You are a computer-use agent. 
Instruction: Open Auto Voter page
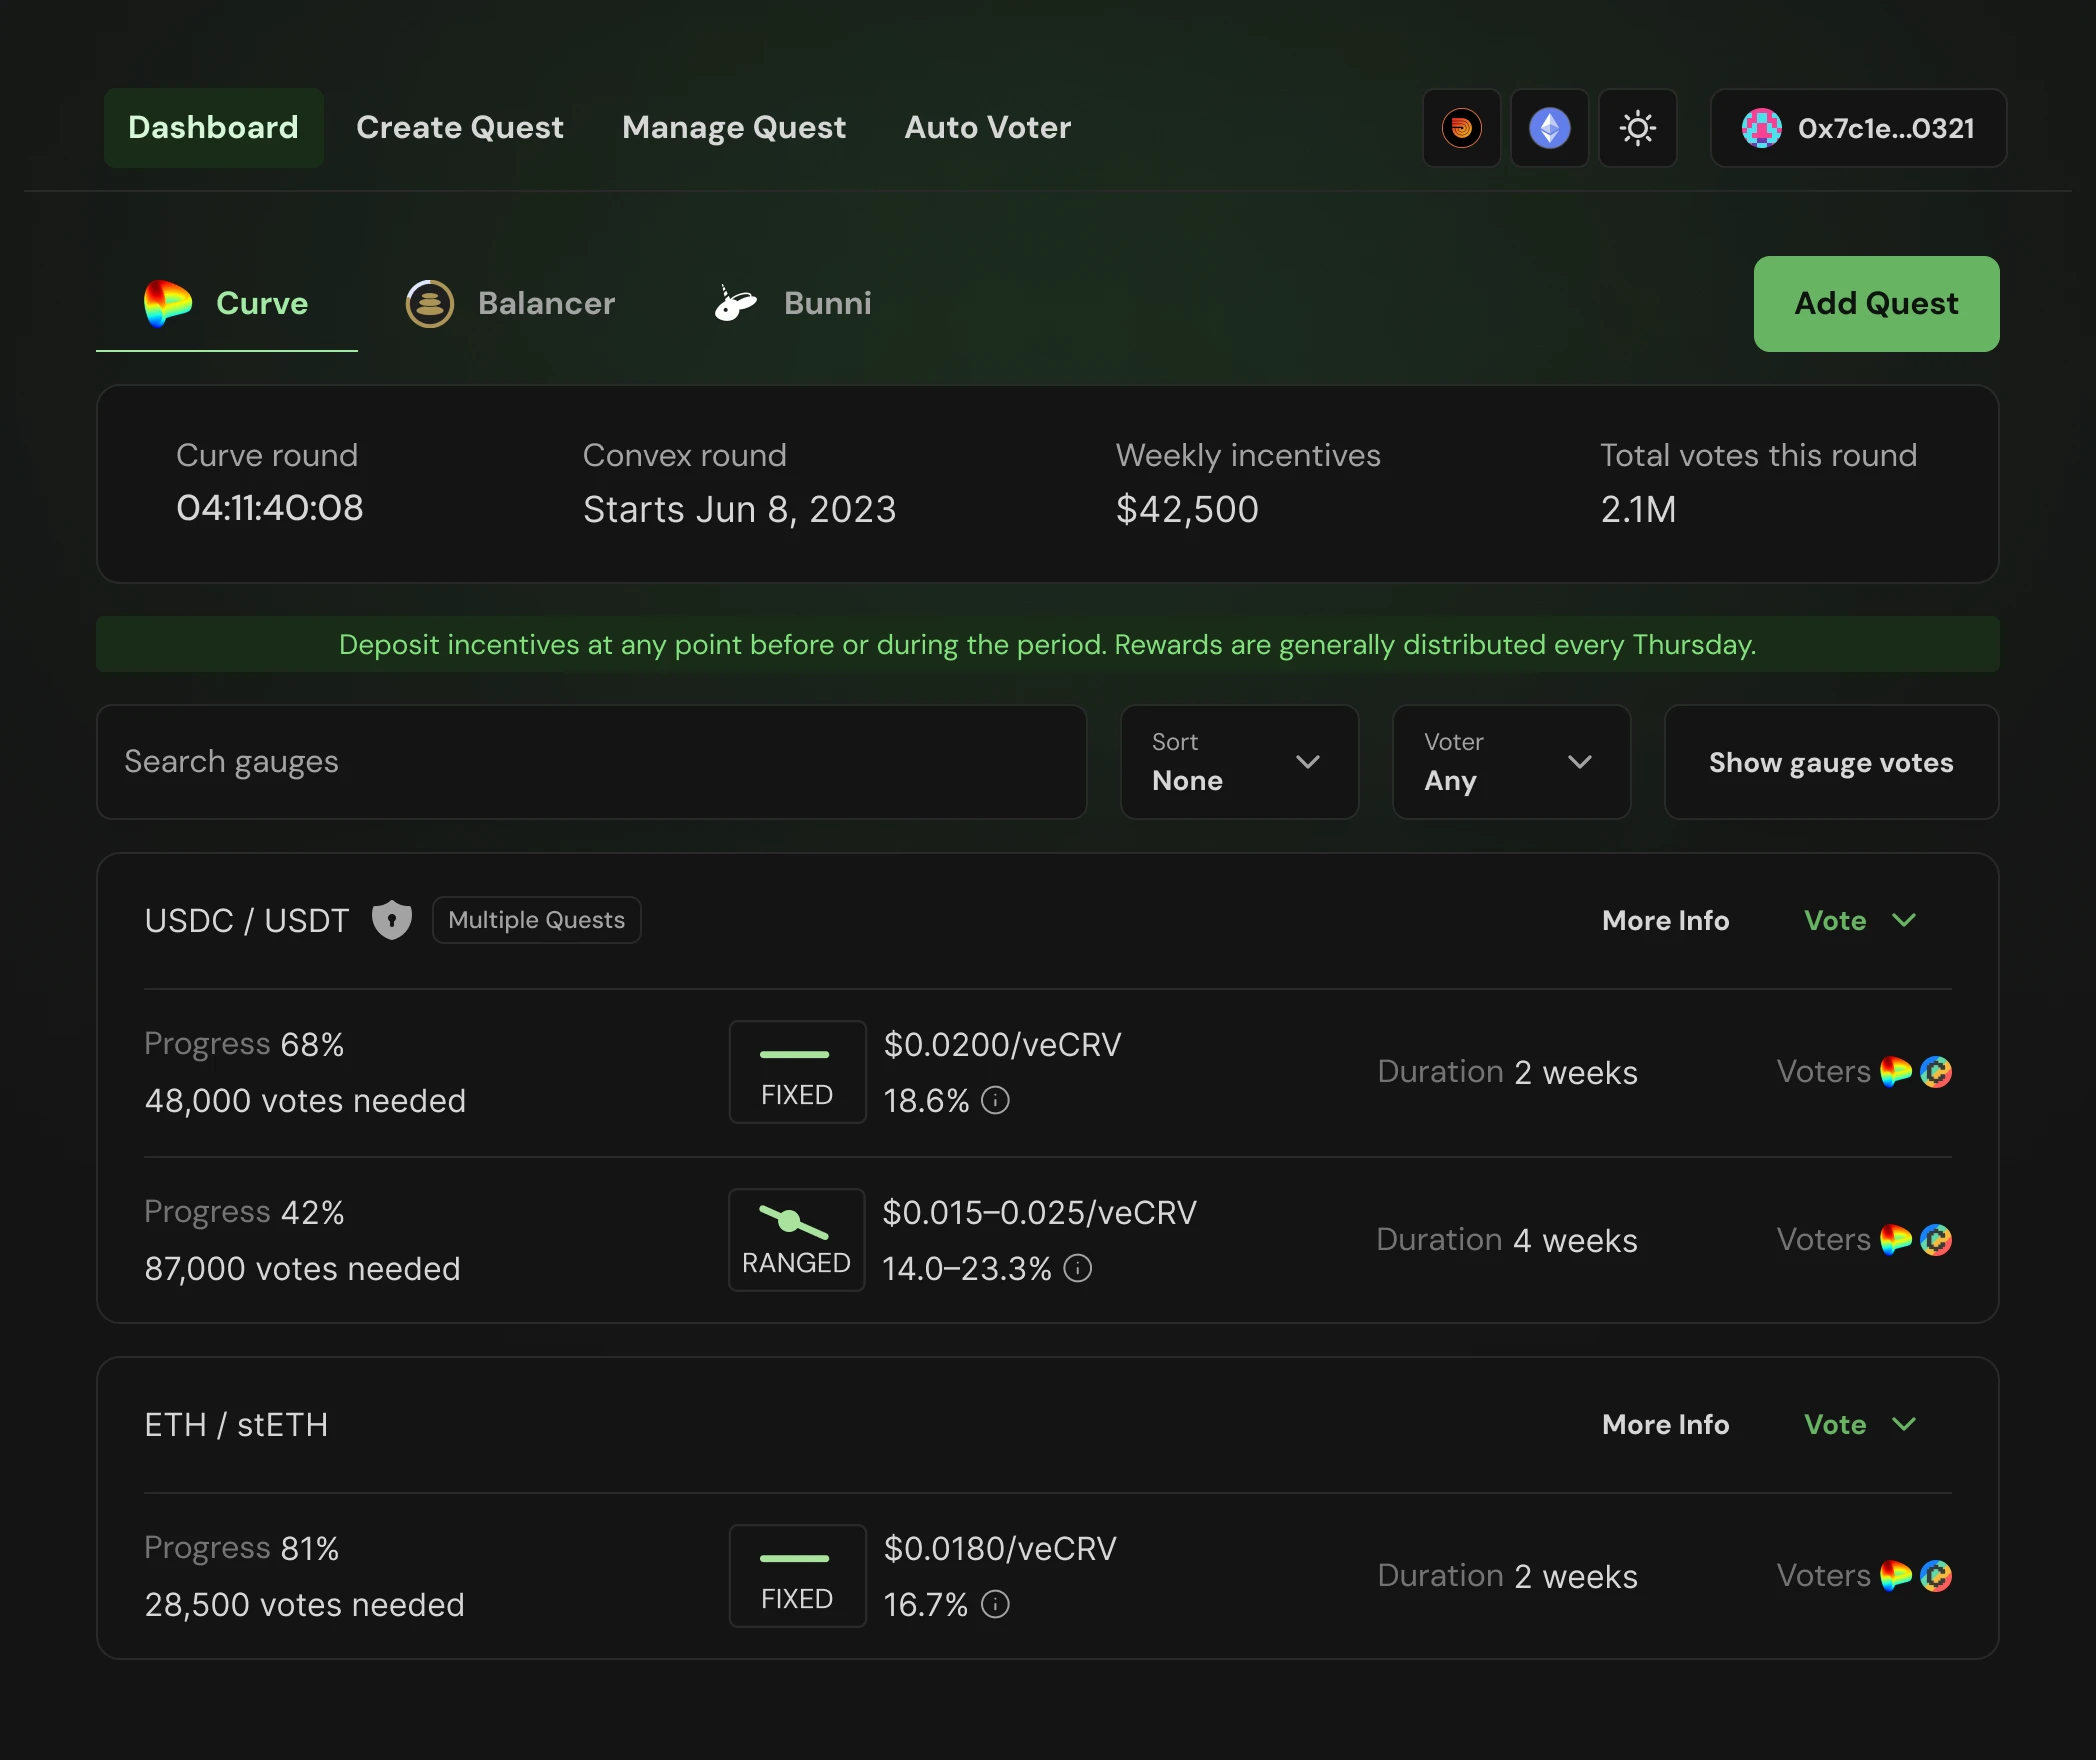click(988, 128)
